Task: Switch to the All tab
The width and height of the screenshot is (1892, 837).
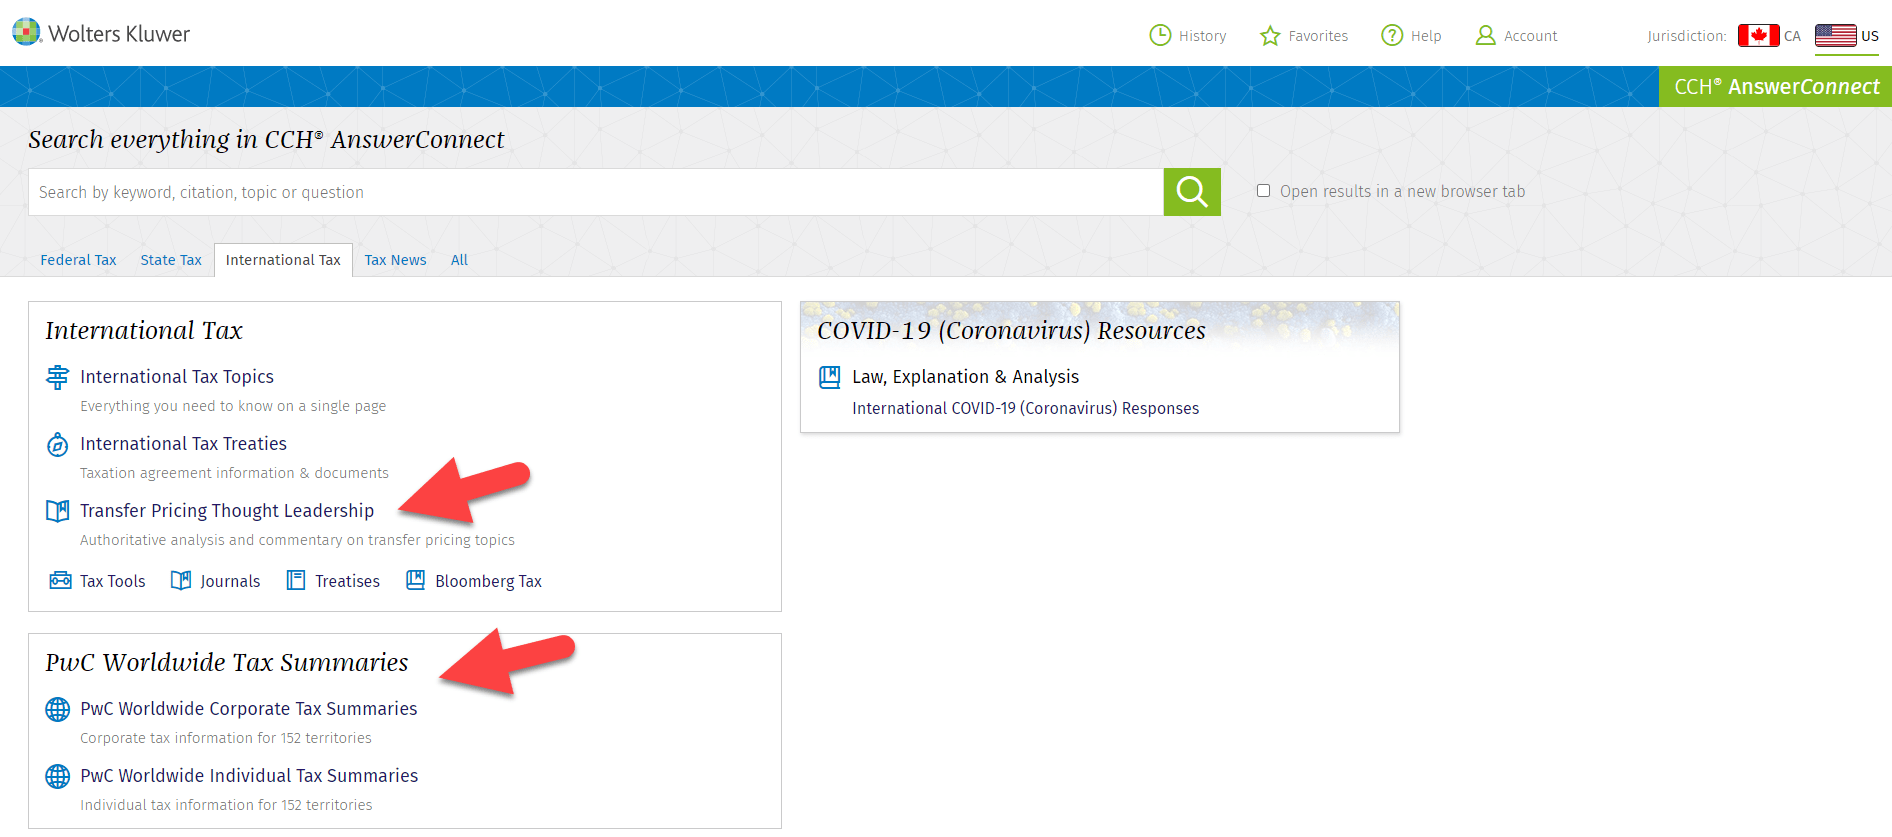Action: [459, 260]
